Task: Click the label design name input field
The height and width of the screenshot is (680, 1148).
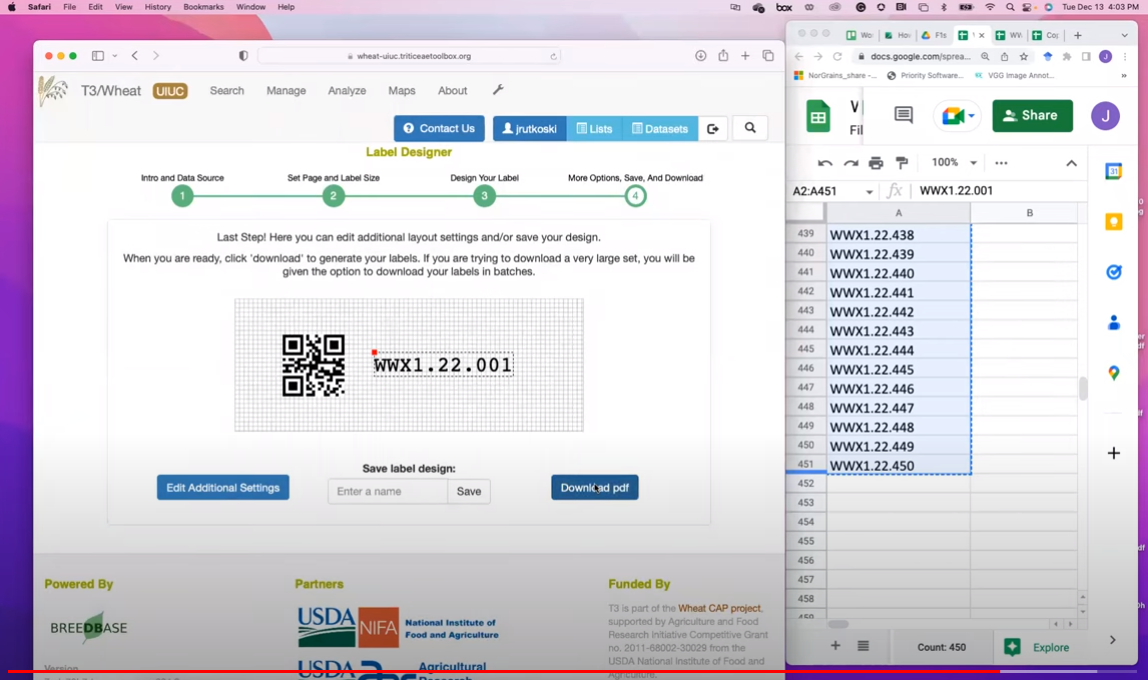Action: [x=388, y=491]
